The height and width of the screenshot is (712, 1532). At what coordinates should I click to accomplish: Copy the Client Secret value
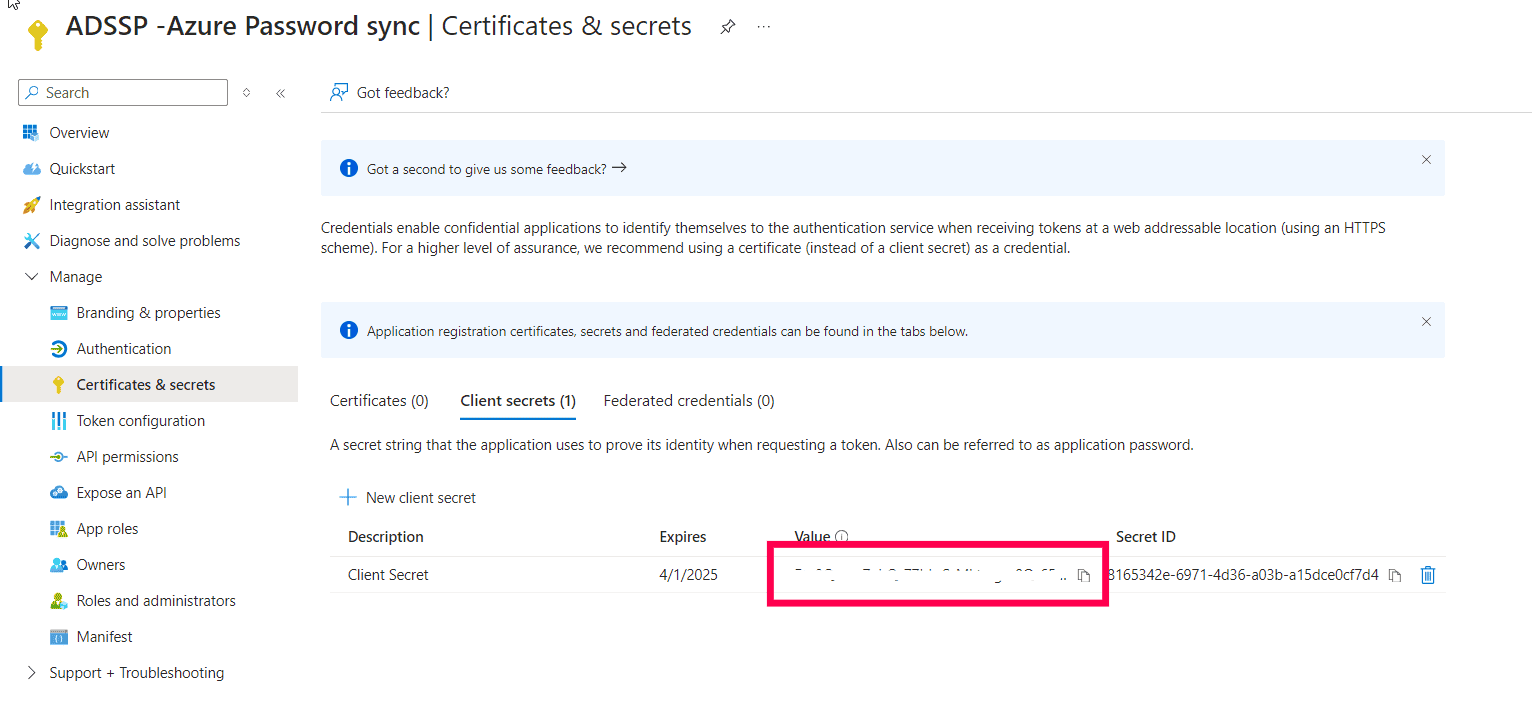pos(1084,575)
